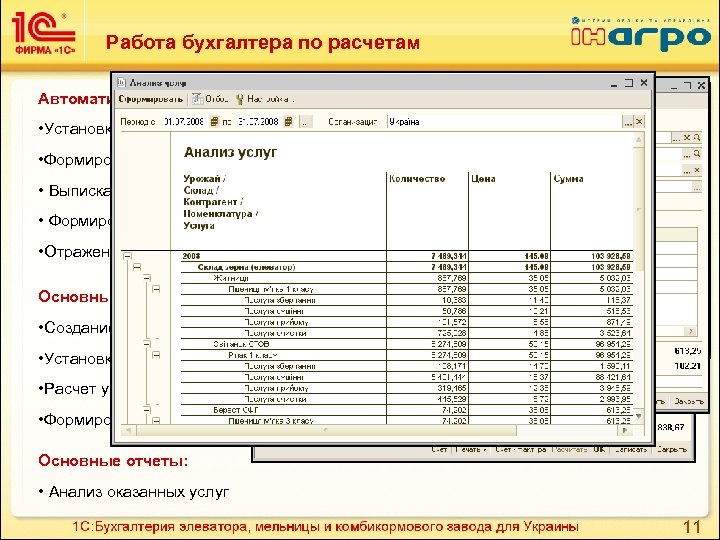Click the sum value 103 928,58 in 2008 row

(x=611, y=256)
